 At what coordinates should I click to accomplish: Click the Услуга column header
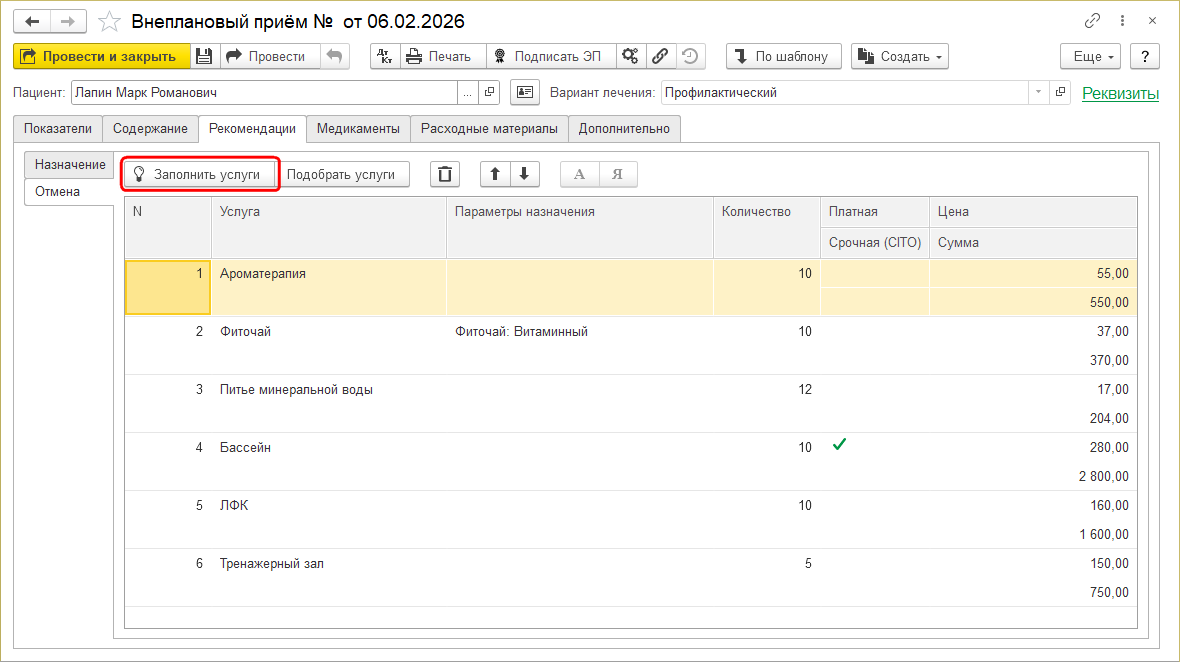pyautogui.click(x=329, y=227)
